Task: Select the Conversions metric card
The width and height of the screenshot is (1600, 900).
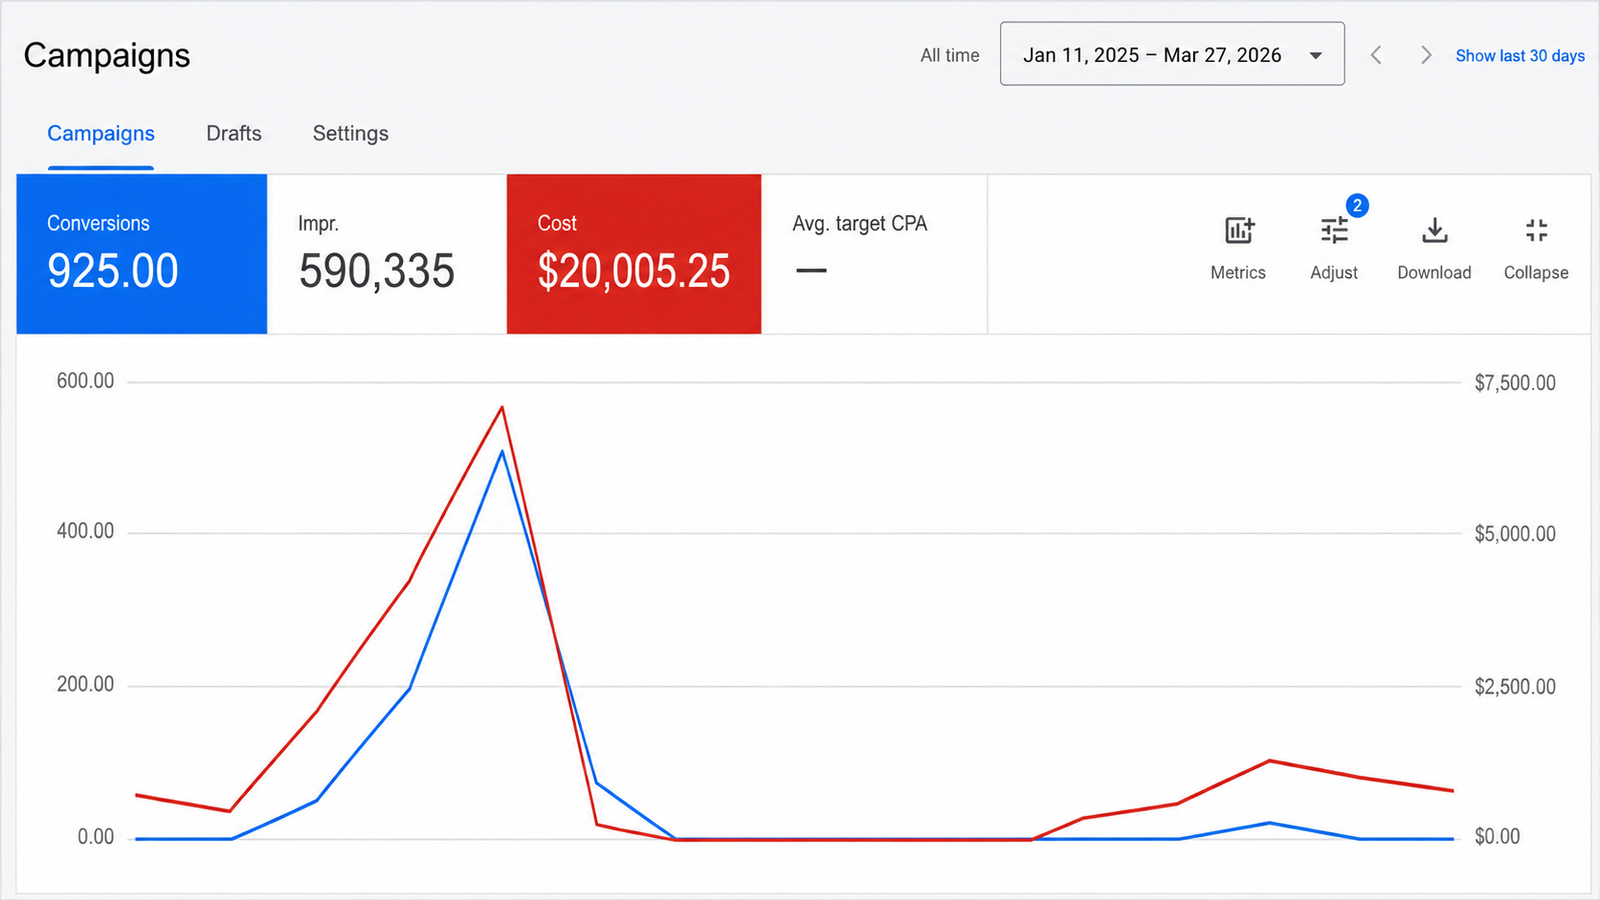Action: pos(142,254)
